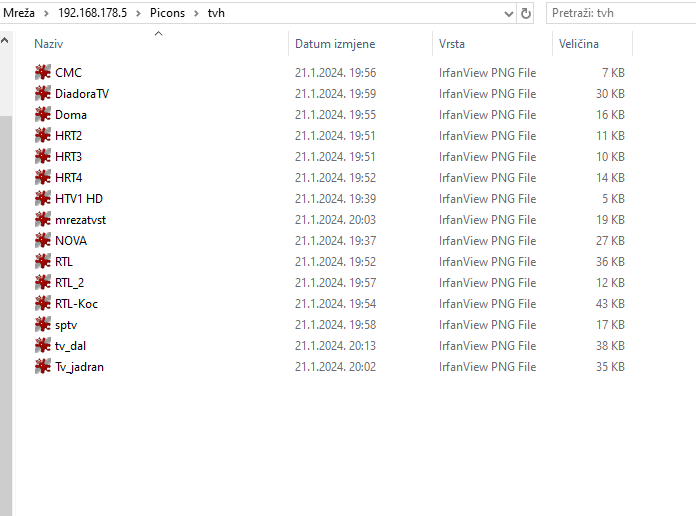696x516 pixels.
Task: Go to Mreža in the address bar
Action: click(x=19, y=13)
